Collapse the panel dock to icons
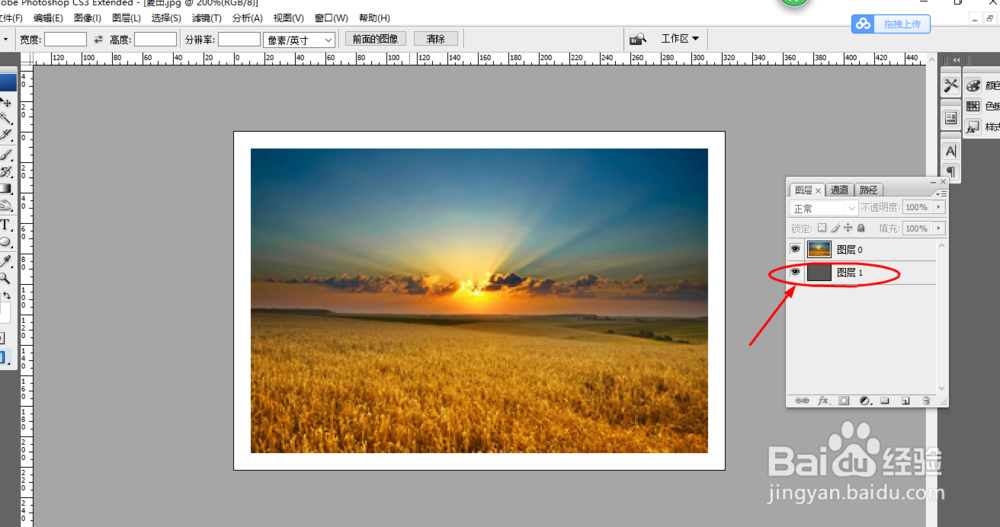Viewport: 1000px width, 527px height. point(956,60)
